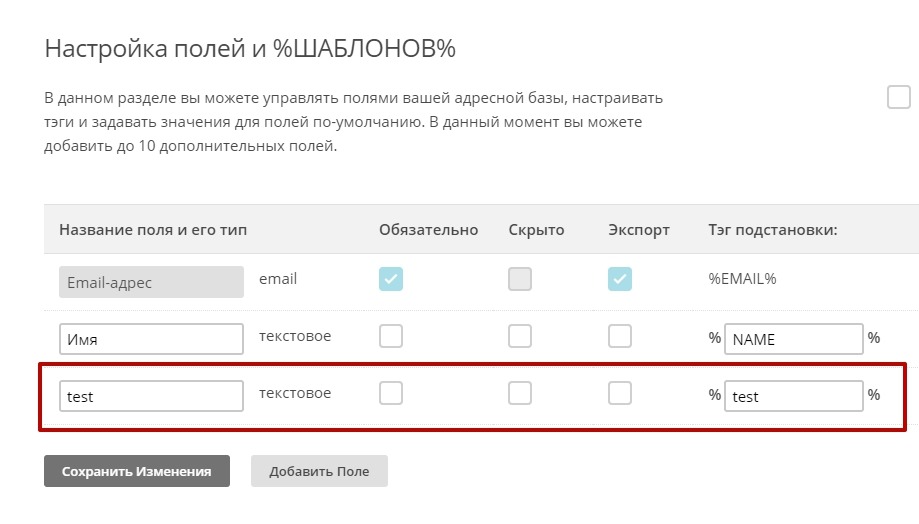Edit the test substitution tag input
The image size is (919, 524).
click(x=793, y=396)
